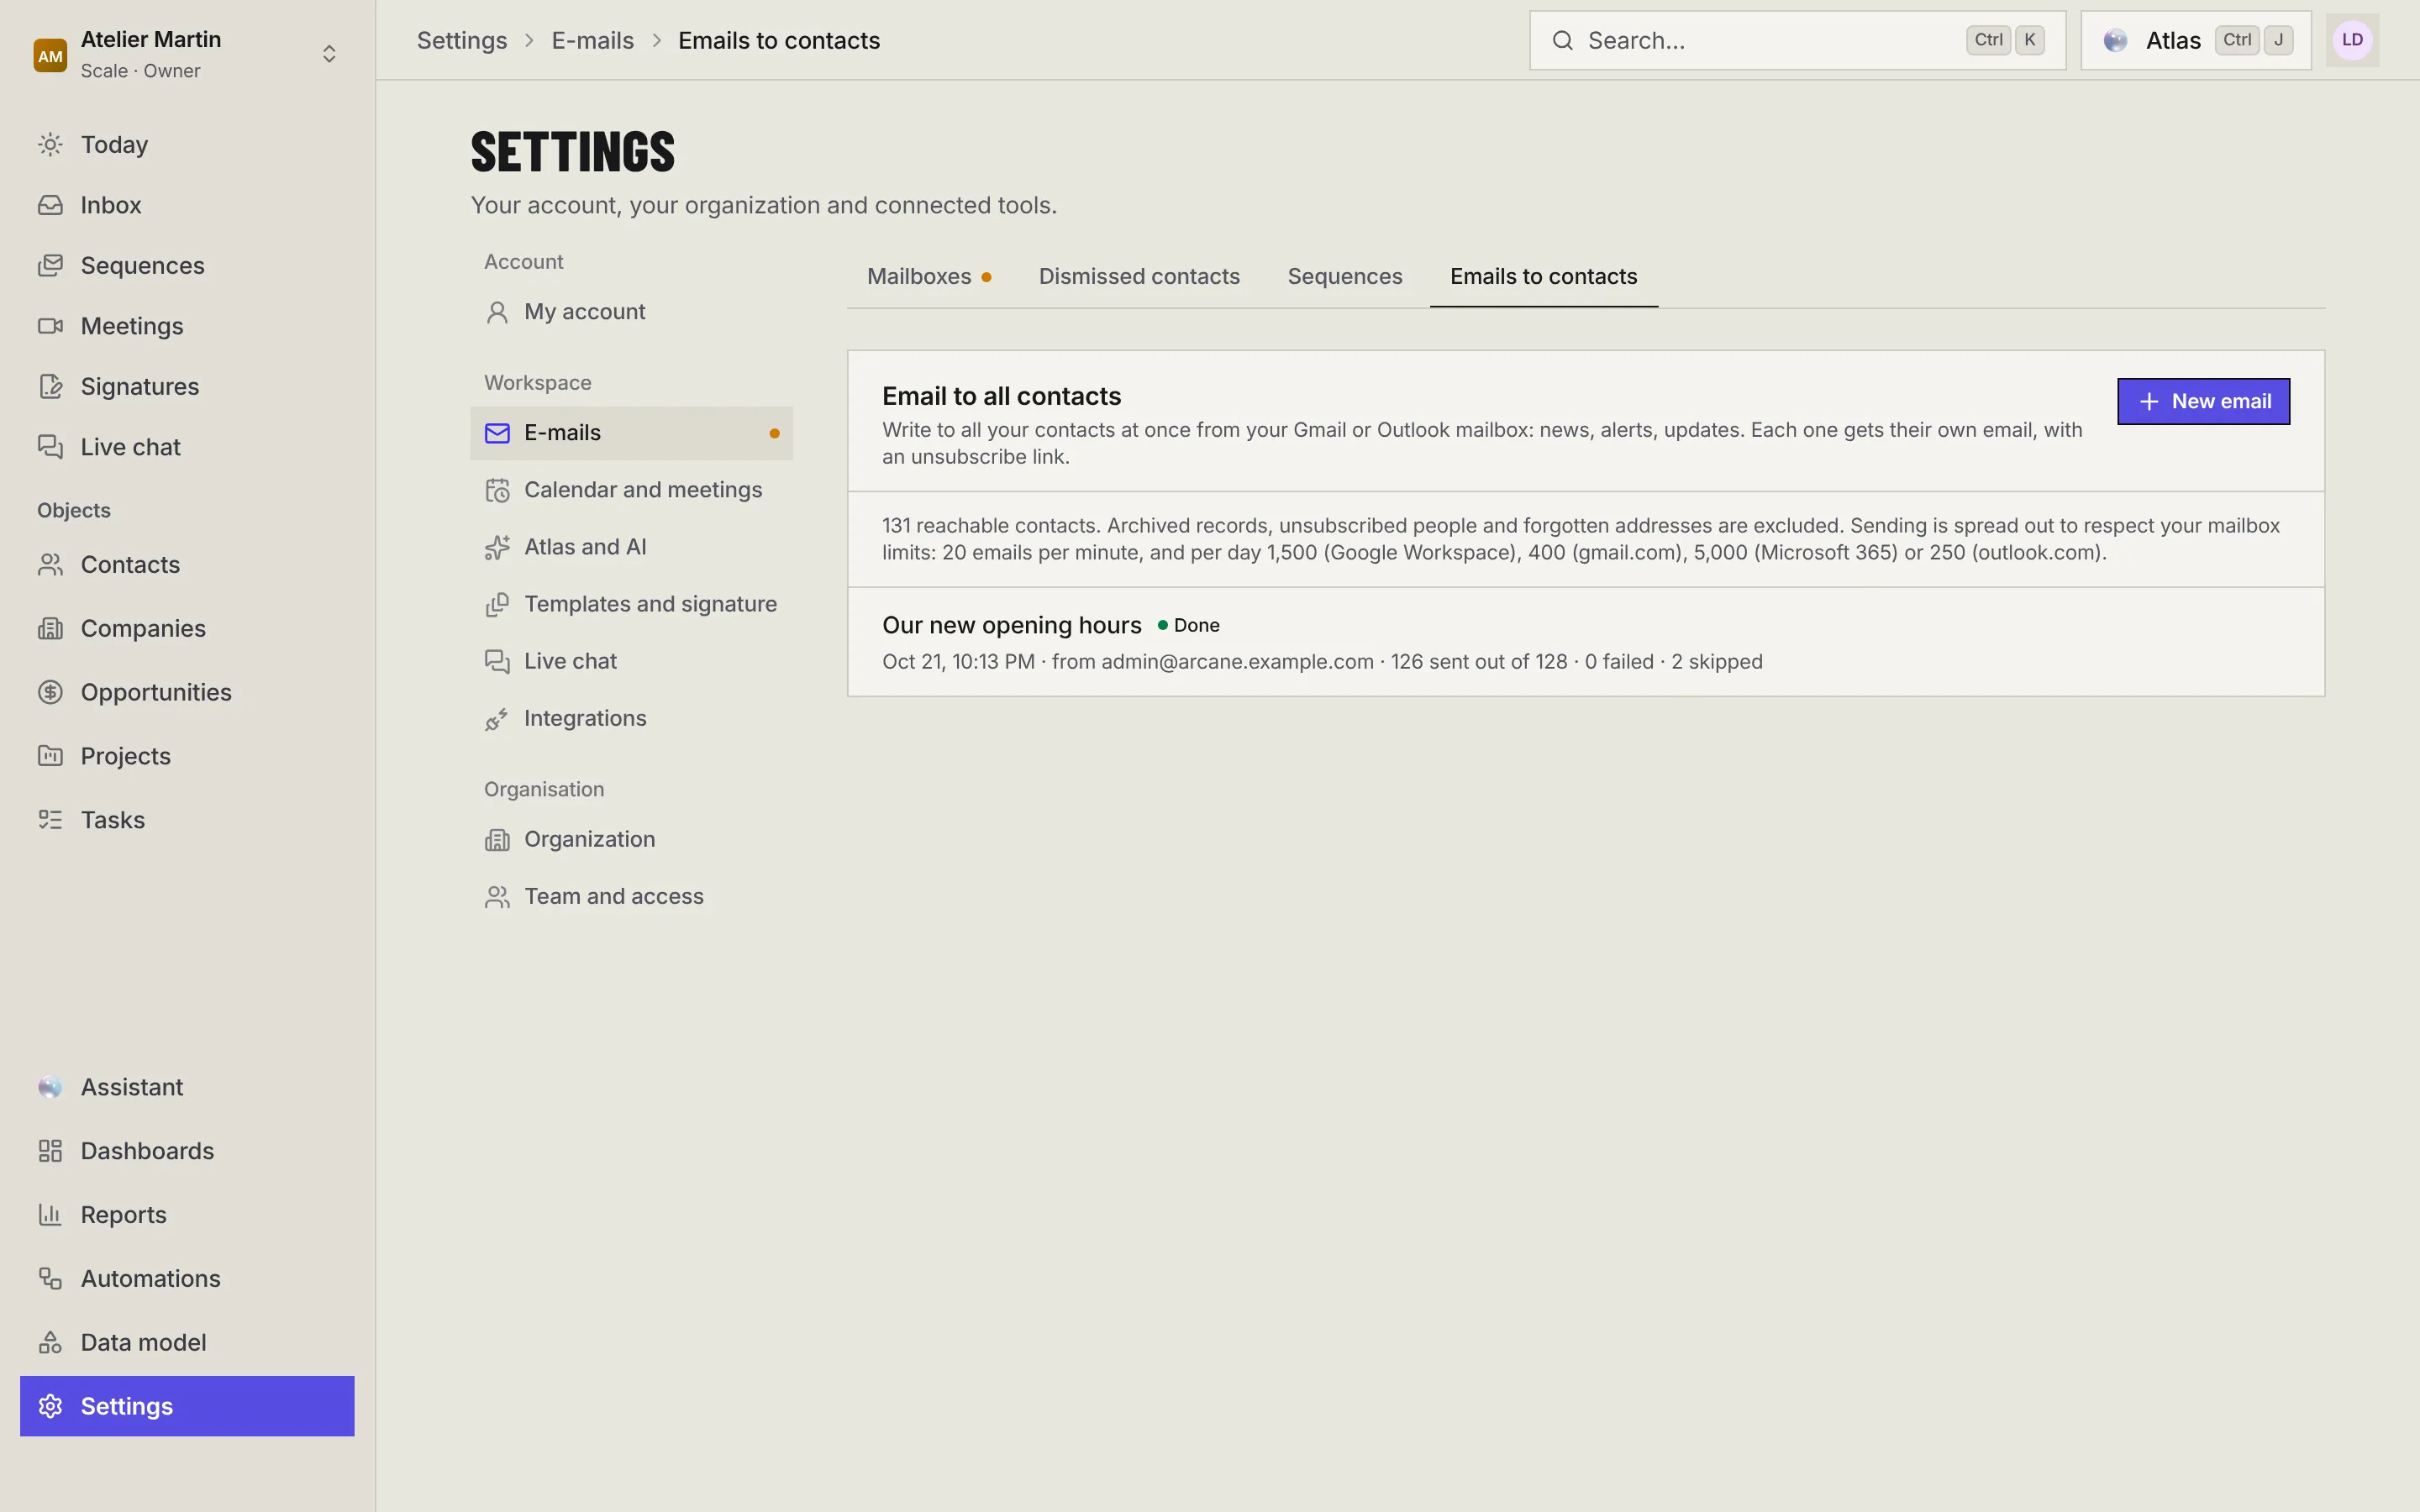Open Tasks checklist icon

pos(50,820)
